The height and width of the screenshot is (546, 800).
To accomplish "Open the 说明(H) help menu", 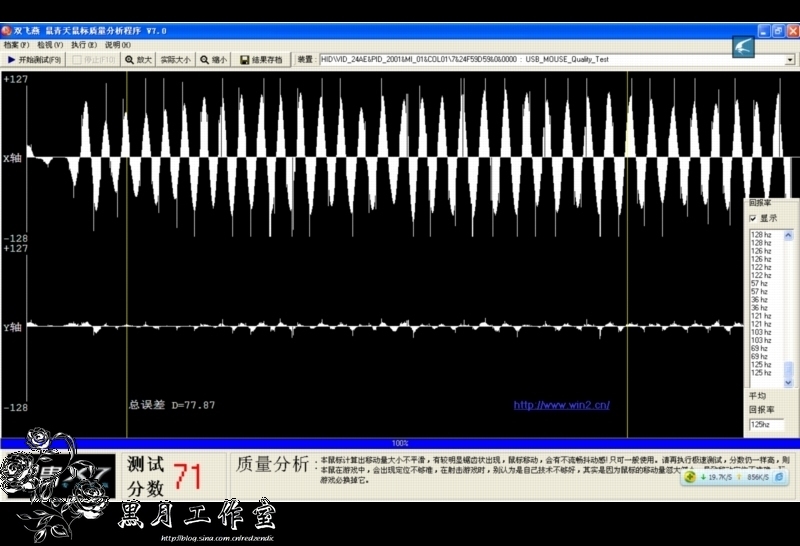I will 118,45.
